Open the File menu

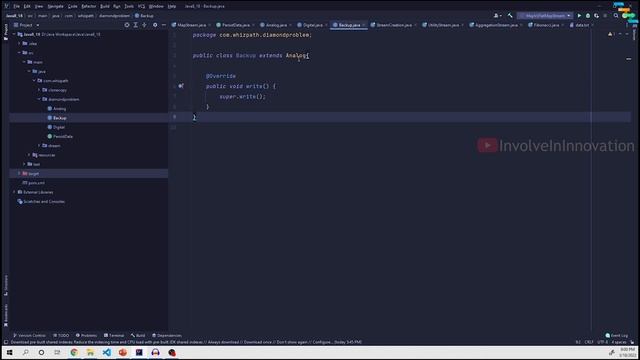(16, 6)
